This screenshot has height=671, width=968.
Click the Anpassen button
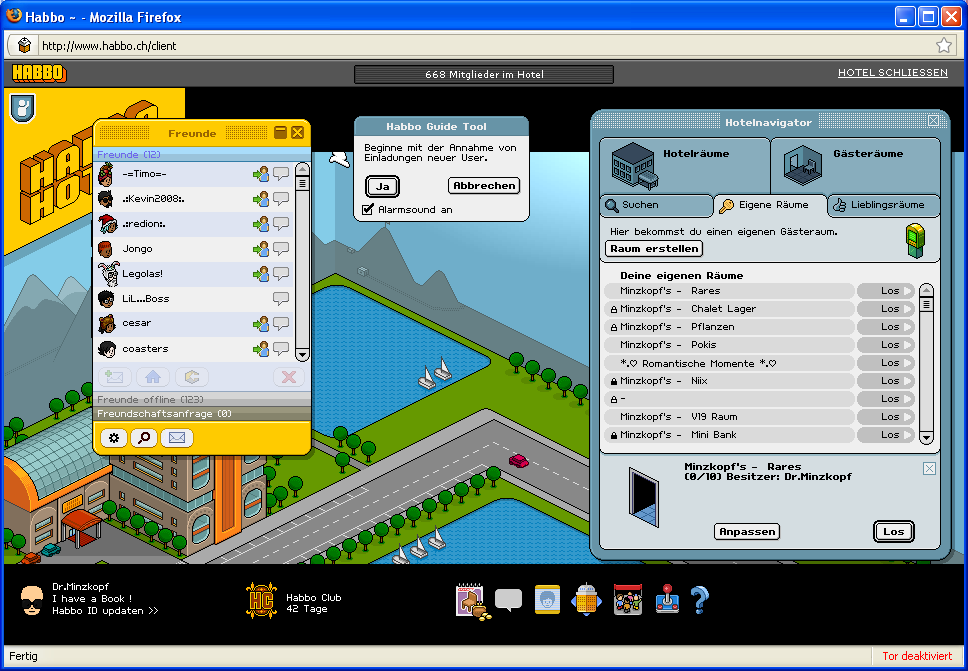(x=747, y=531)
